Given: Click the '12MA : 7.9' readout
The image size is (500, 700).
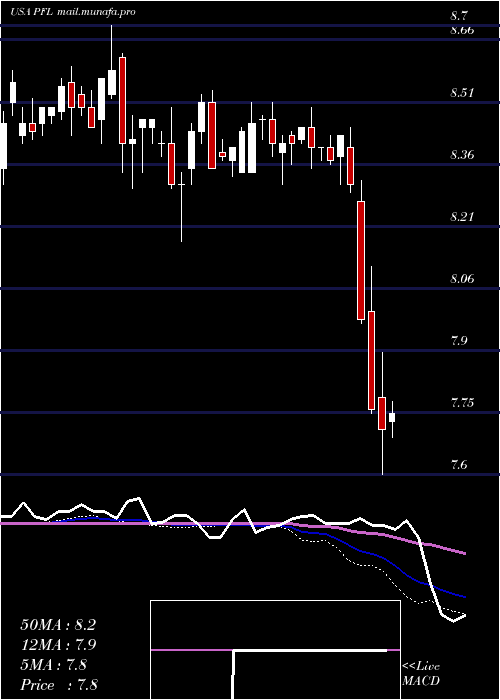Looking at the screenshot, I should (x=58, y=645).
